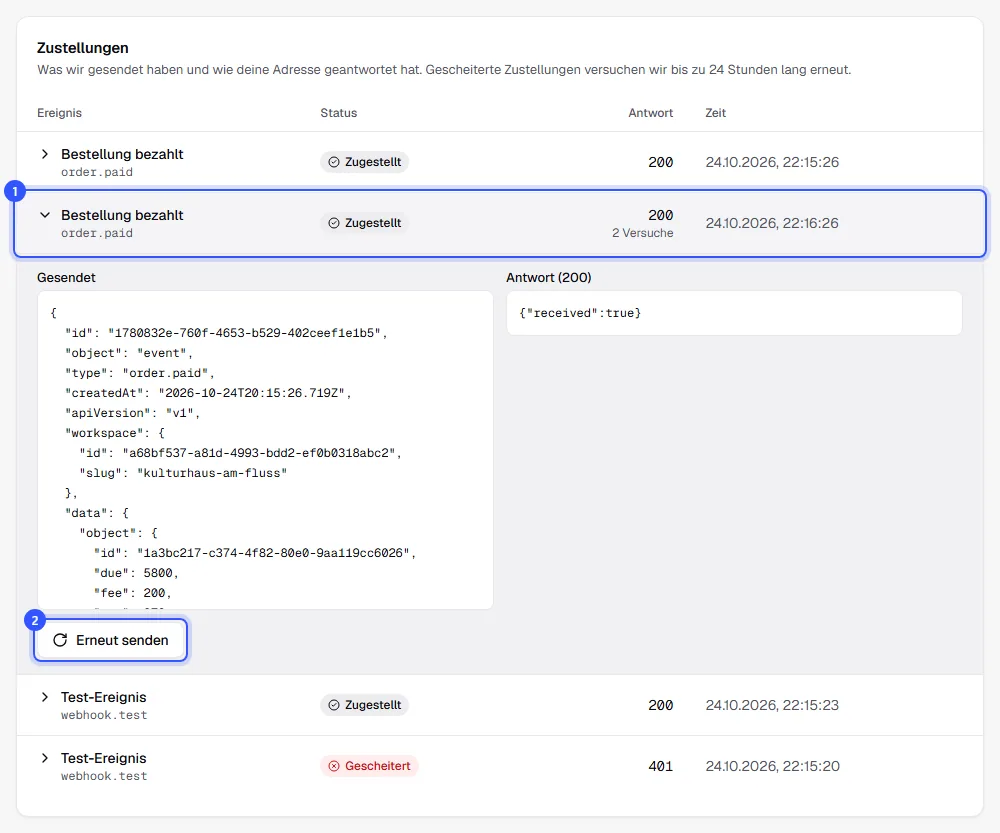Expand the Test-Ereignis row from 22:15:23
Image resolution: width=1000 pixels, height=833 pixels.
click(45, 697)
